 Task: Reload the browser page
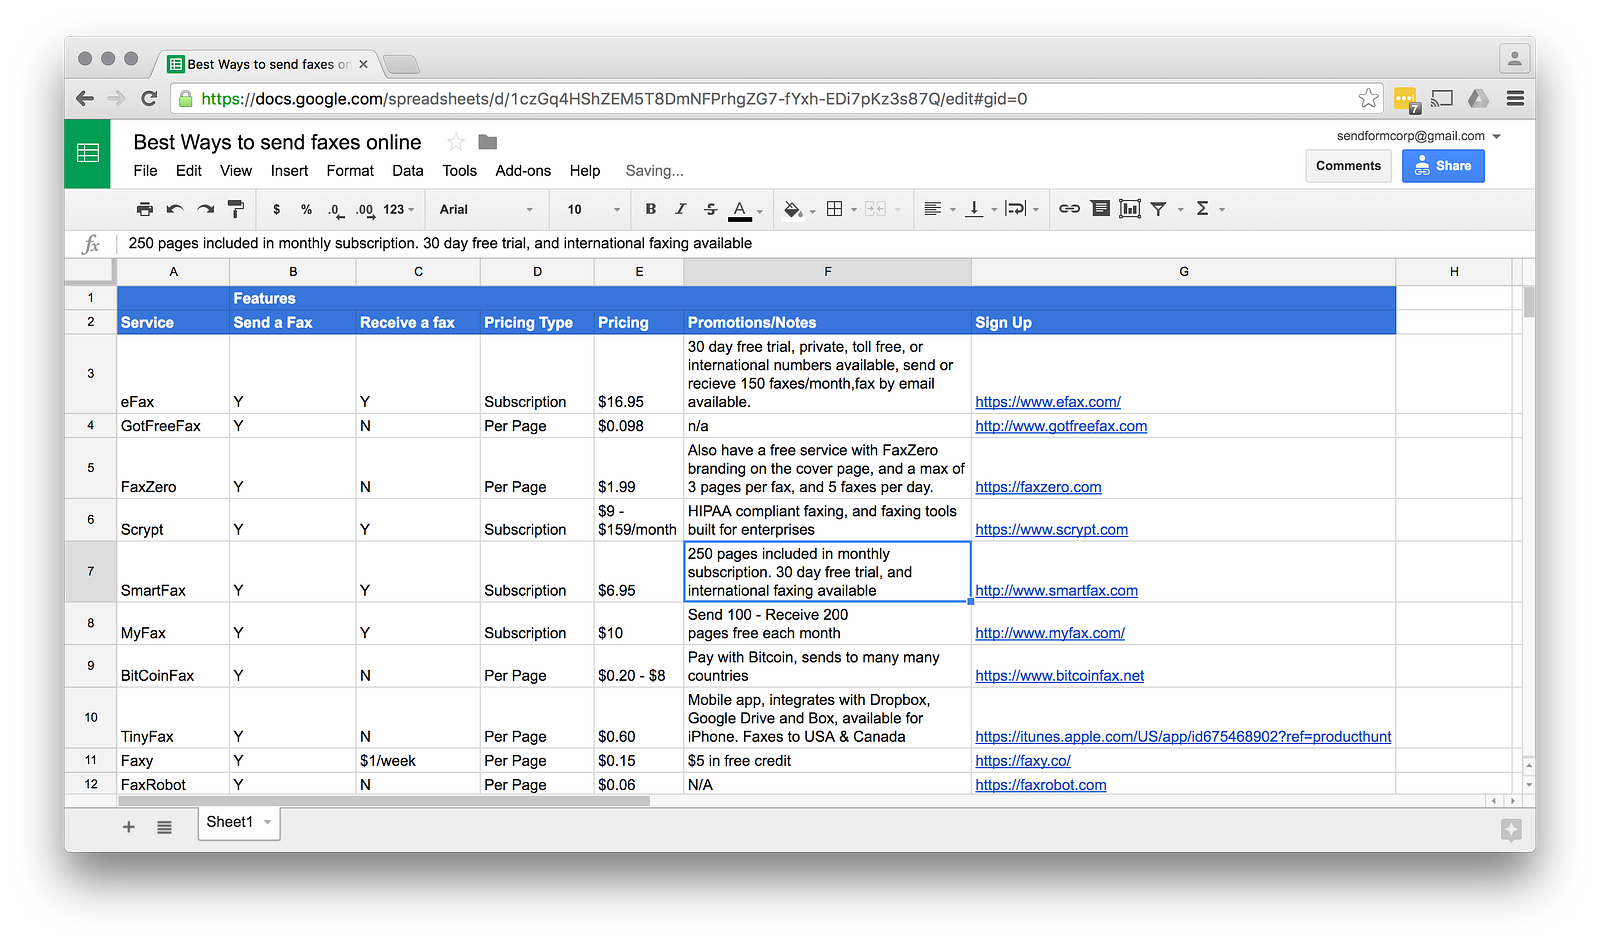[x=149, y=98]
